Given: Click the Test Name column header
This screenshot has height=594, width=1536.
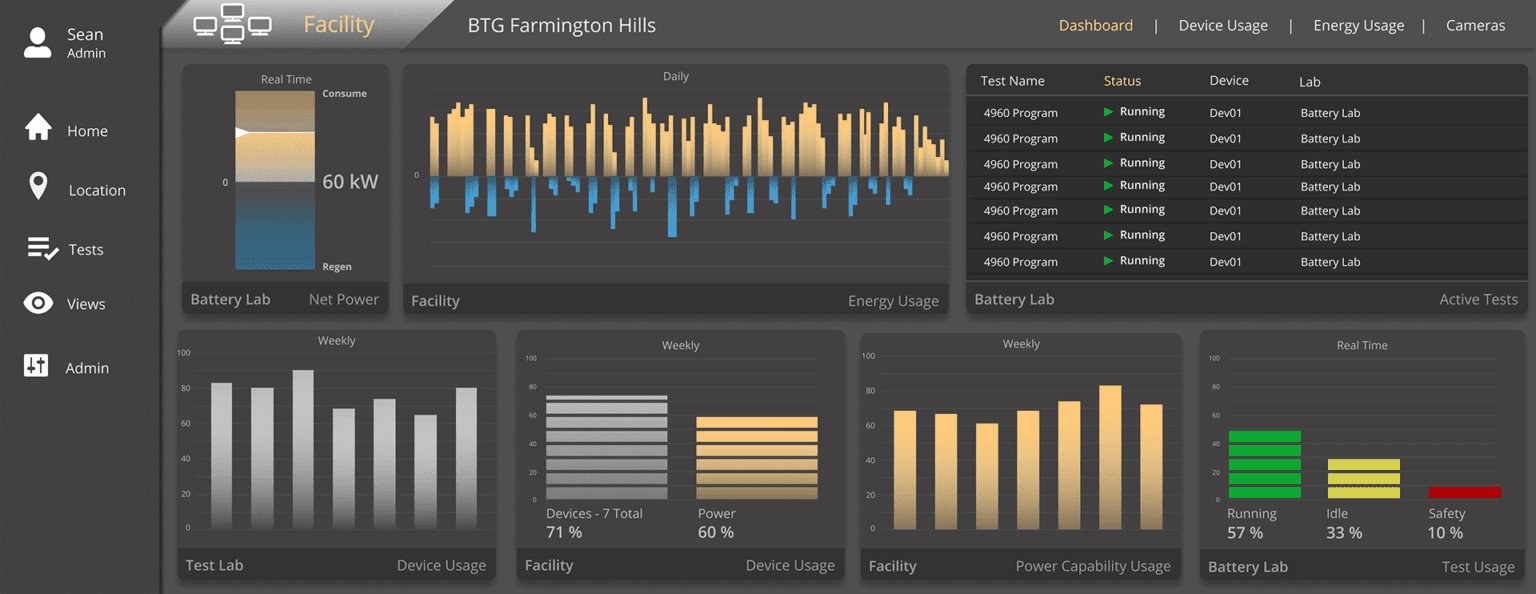Looking at the screenshot, I should tap(1012, 81).
